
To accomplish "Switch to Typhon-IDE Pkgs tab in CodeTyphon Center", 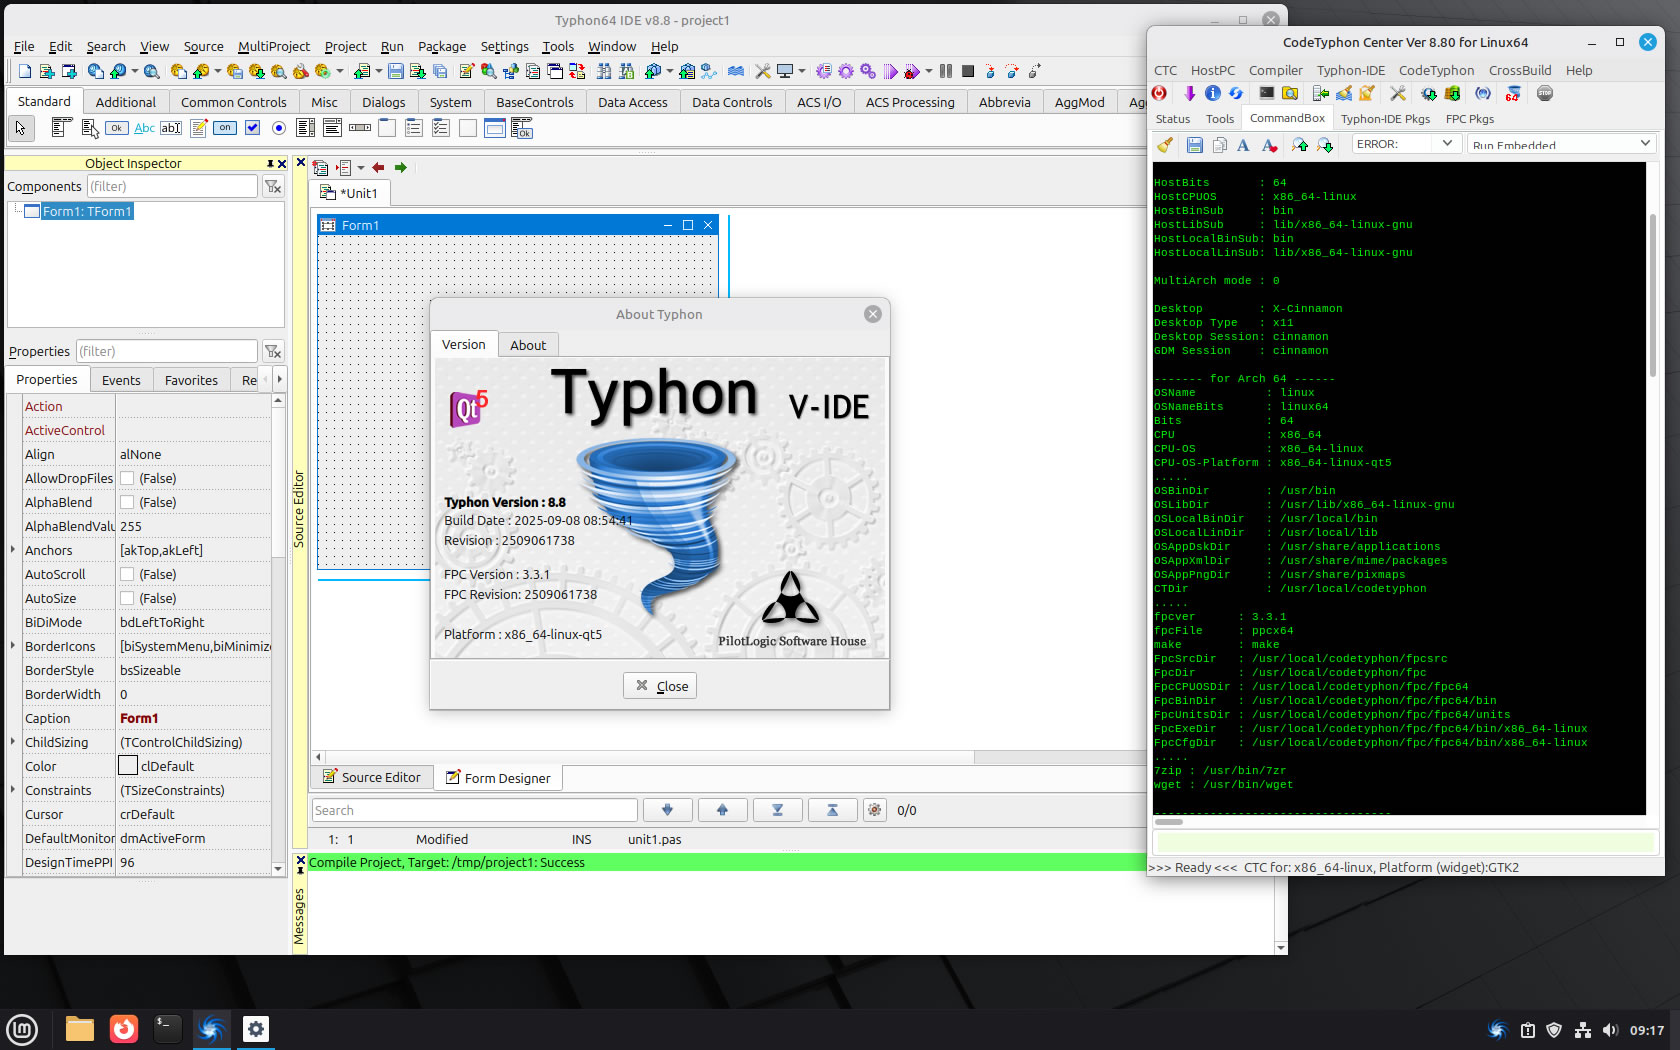I will point(1385,119).
